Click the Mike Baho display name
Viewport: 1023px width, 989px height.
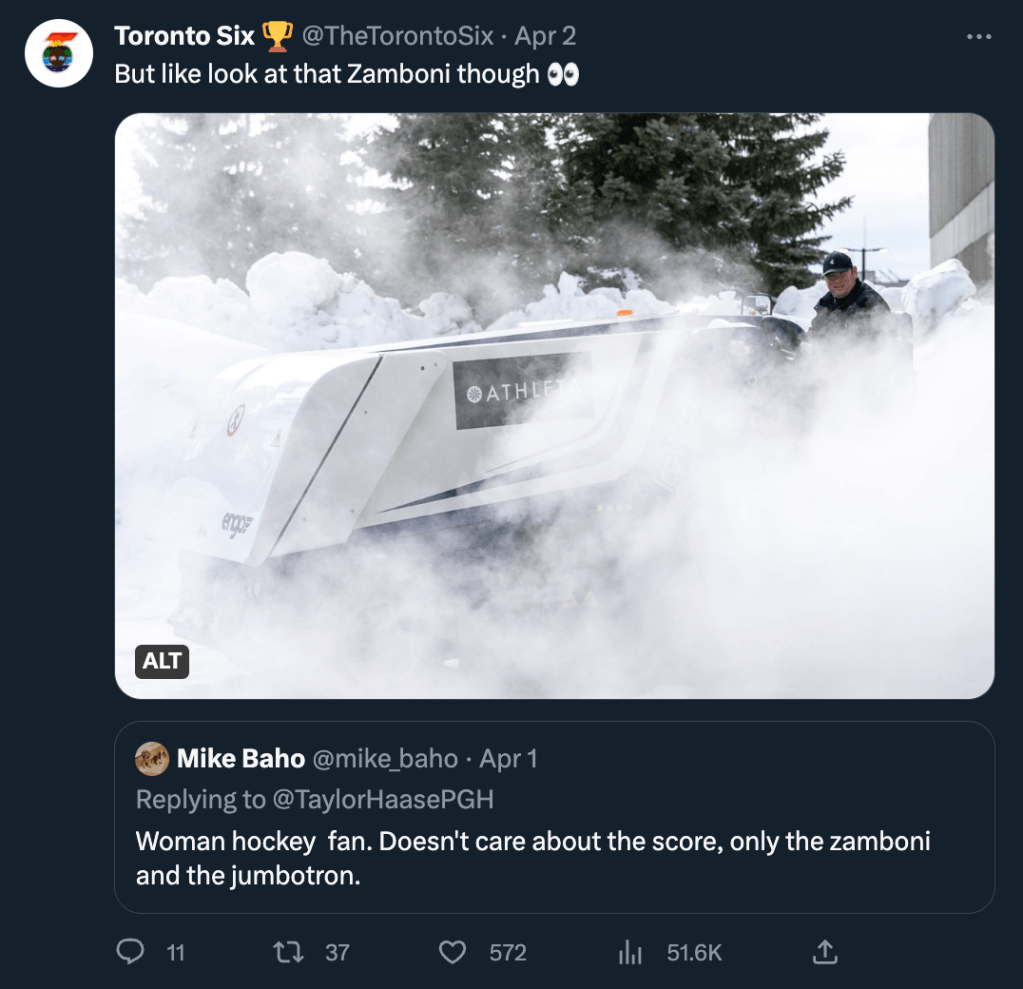(240, 759)
